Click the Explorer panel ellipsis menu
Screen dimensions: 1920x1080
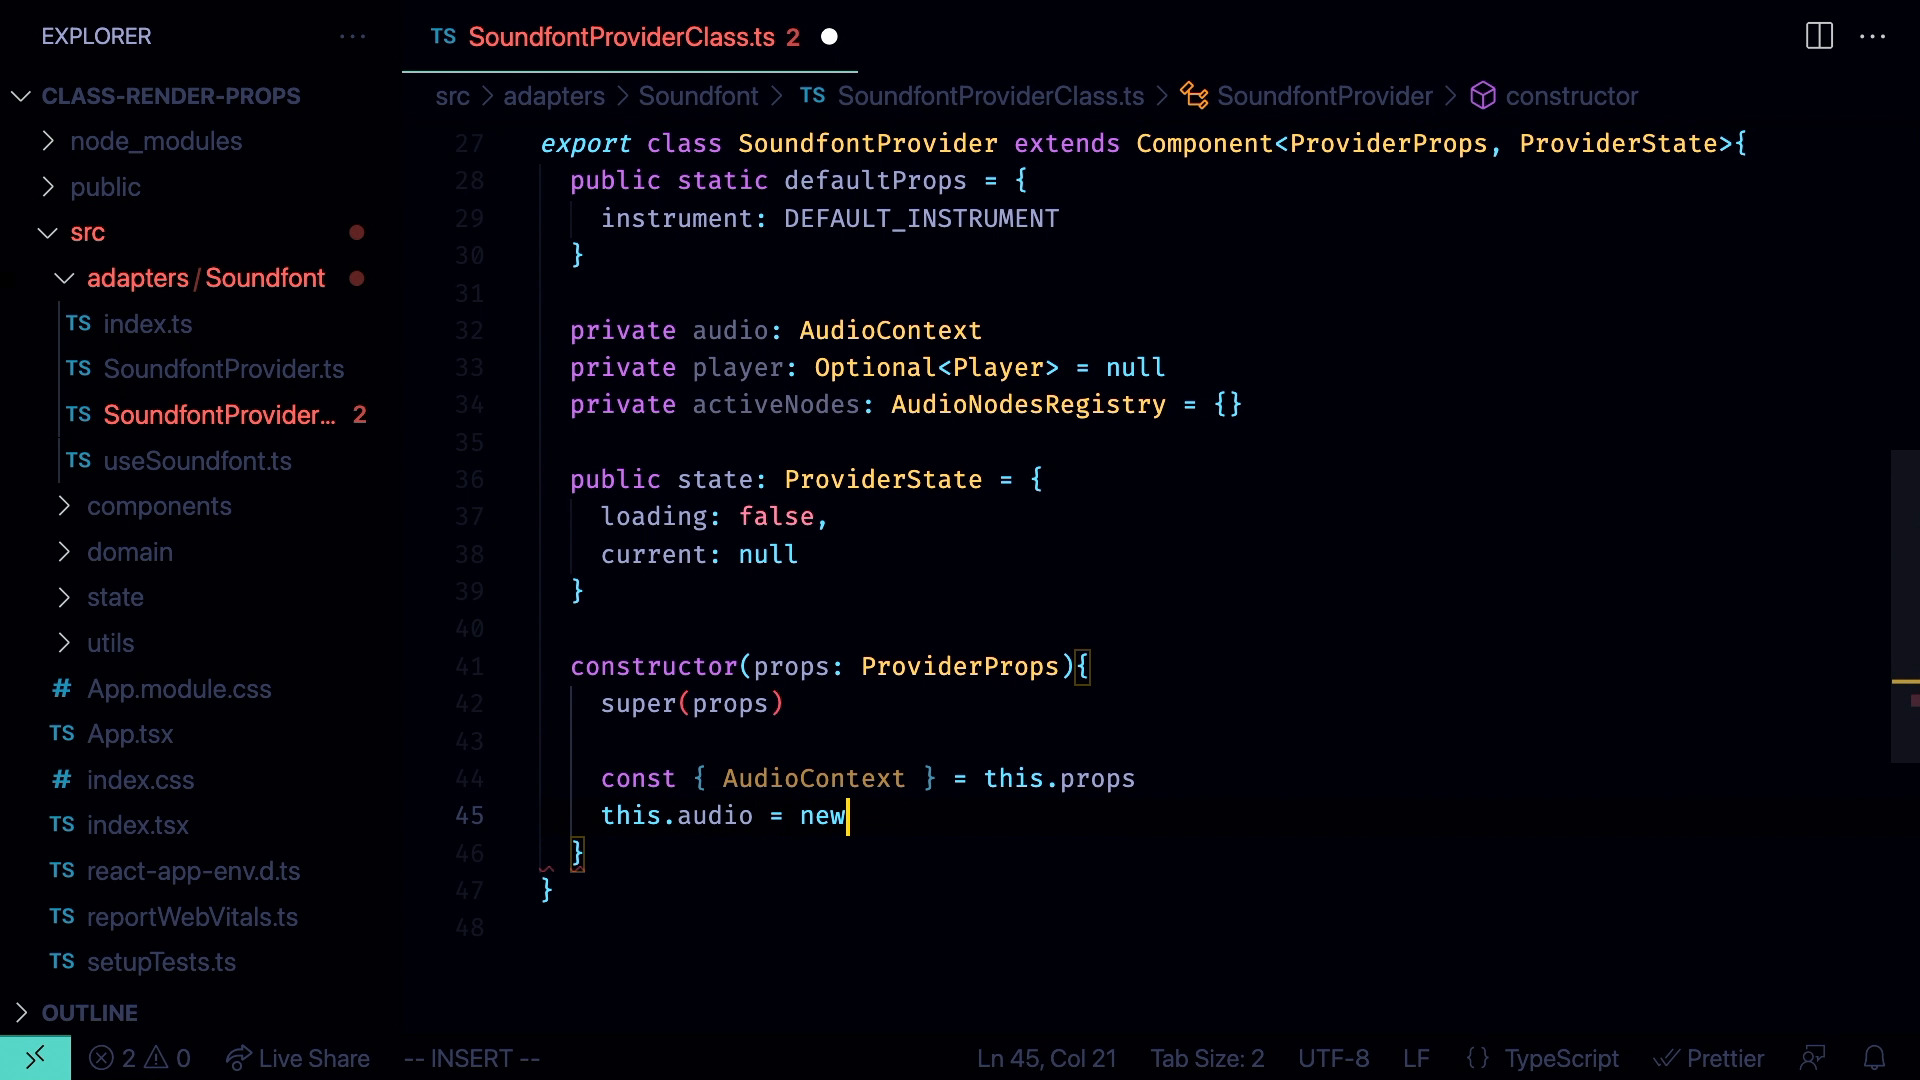(353, 36)
